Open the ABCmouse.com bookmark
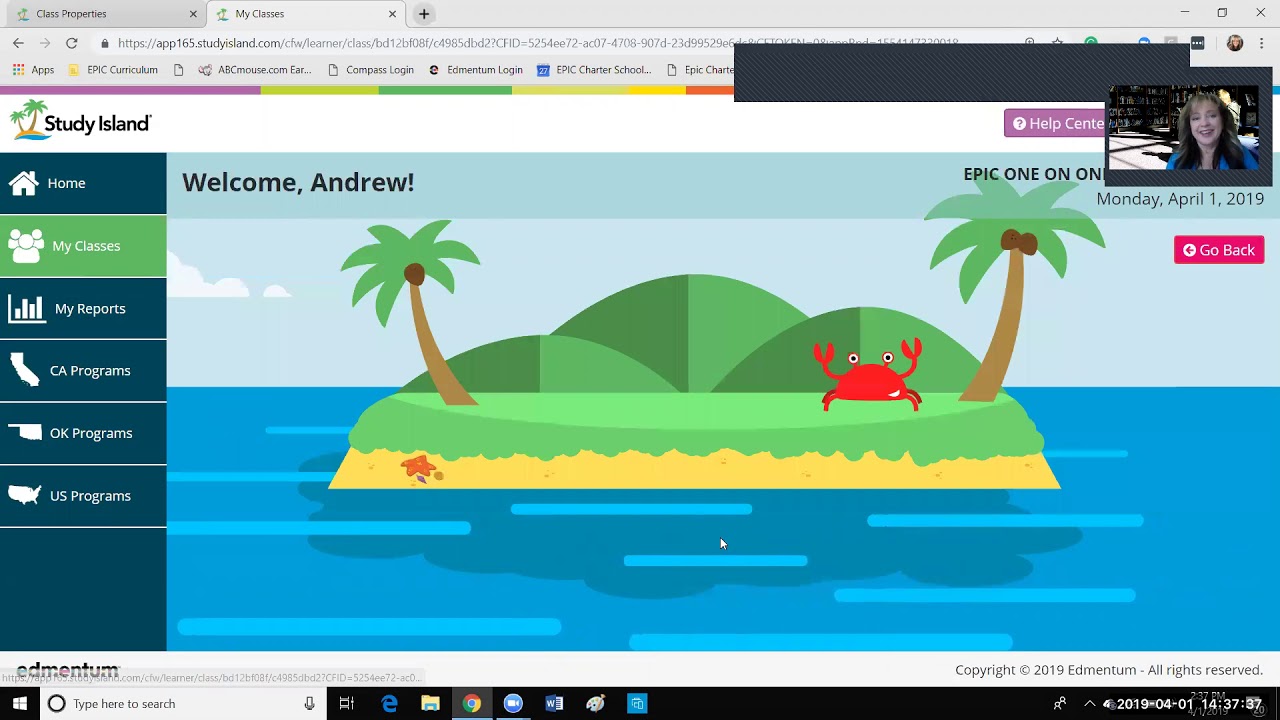Viewport: 1280px width, 720px height. 255,70
